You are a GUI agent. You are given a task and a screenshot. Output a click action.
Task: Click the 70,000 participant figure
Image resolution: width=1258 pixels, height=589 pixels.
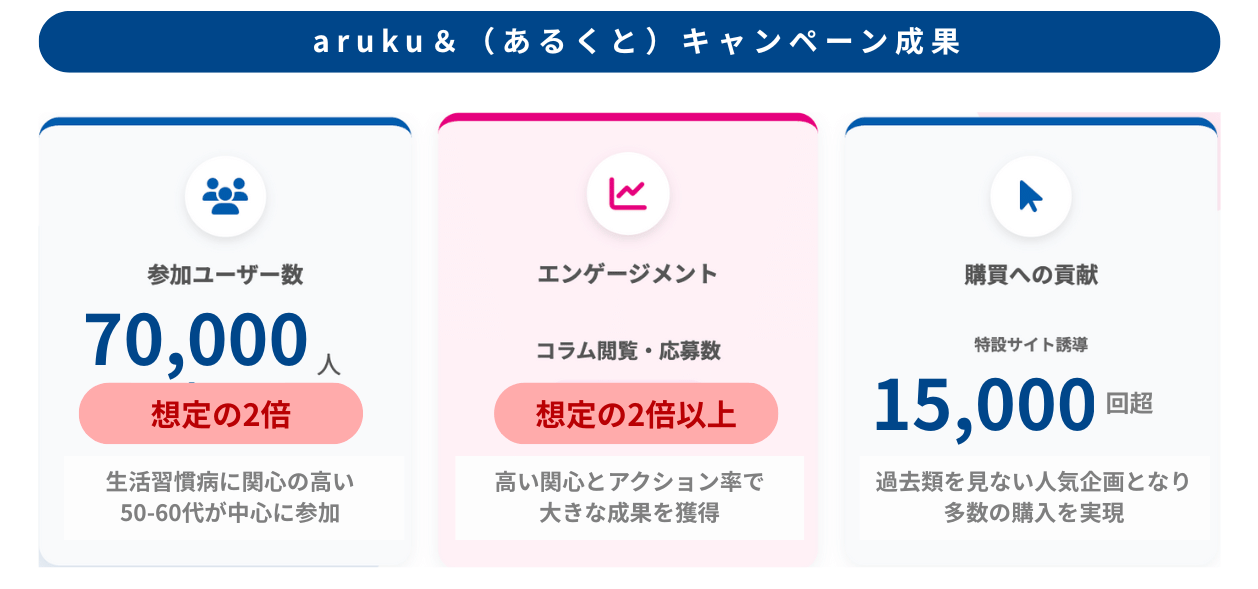pyautogui.click(x=196, y=340)
